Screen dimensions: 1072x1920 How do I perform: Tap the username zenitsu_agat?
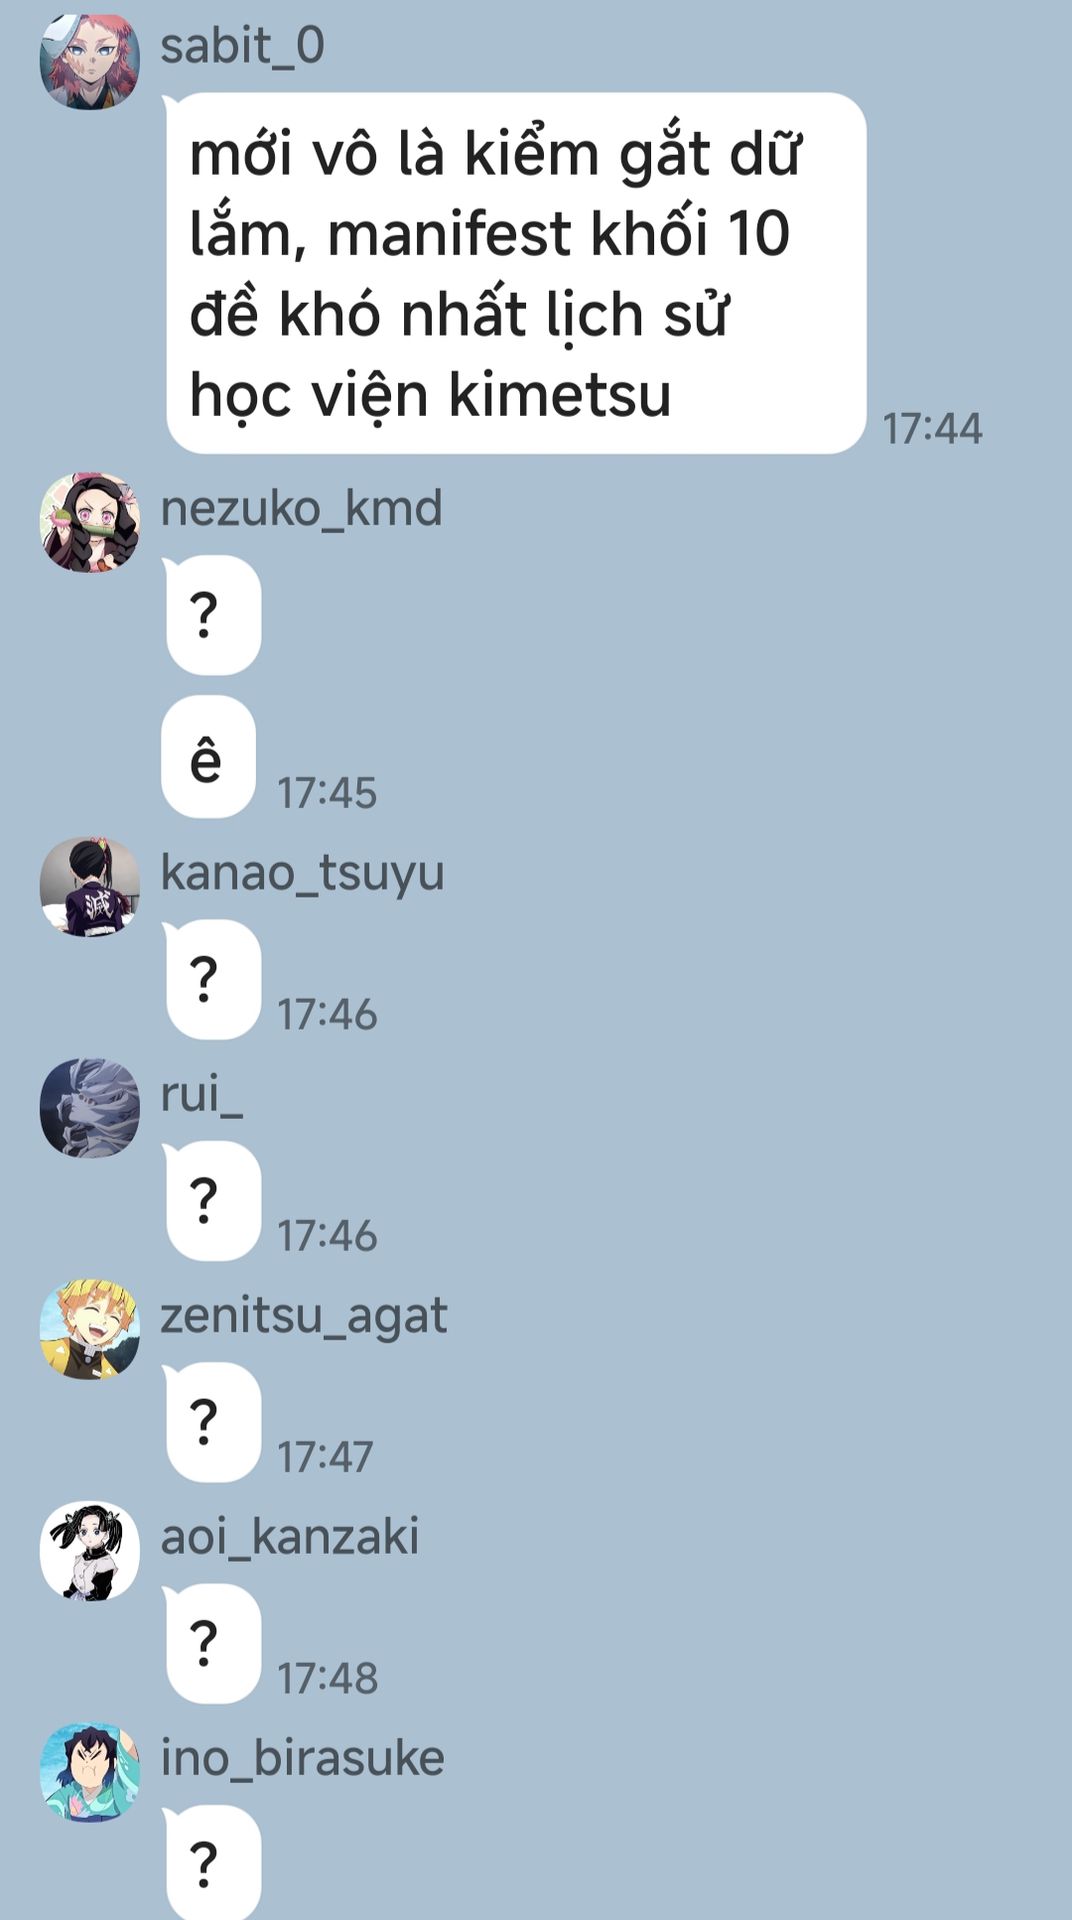[x=304, y=1316]
